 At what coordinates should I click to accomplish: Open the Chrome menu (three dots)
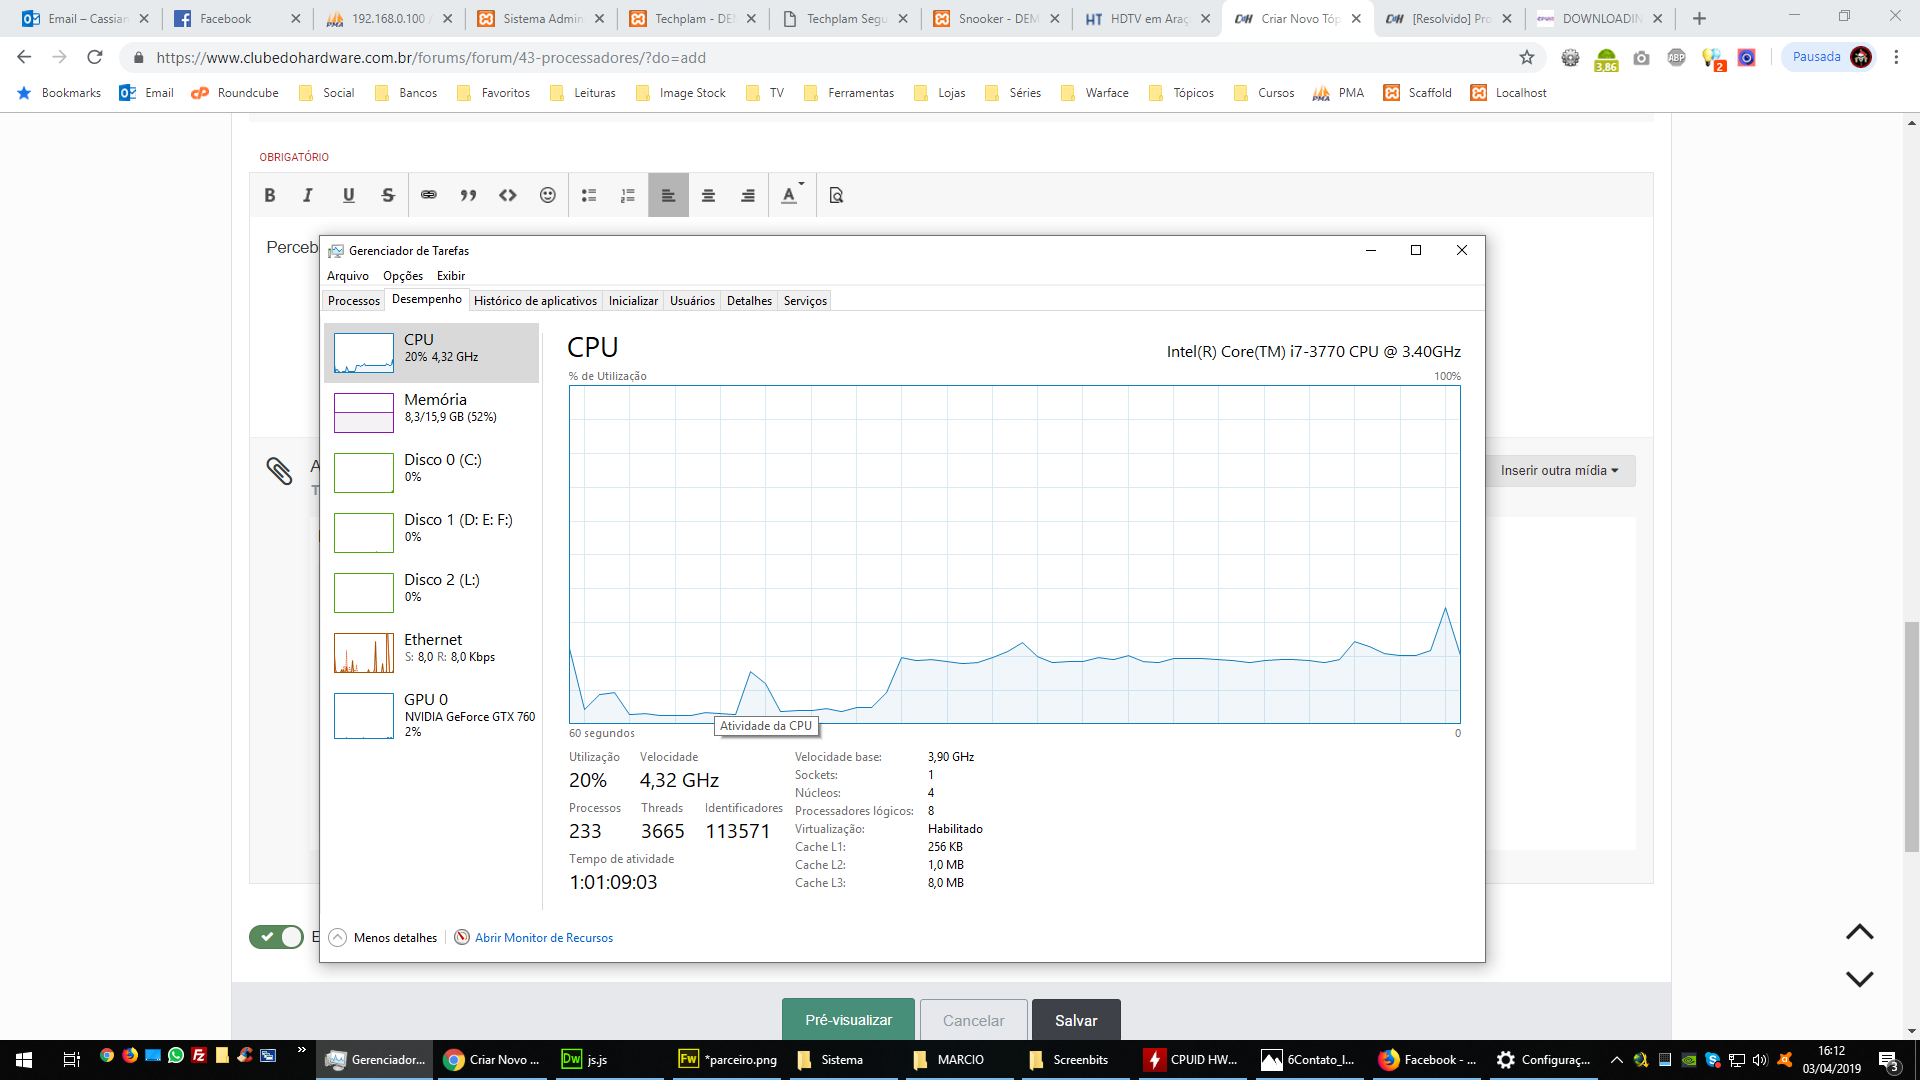(1896, 58)
